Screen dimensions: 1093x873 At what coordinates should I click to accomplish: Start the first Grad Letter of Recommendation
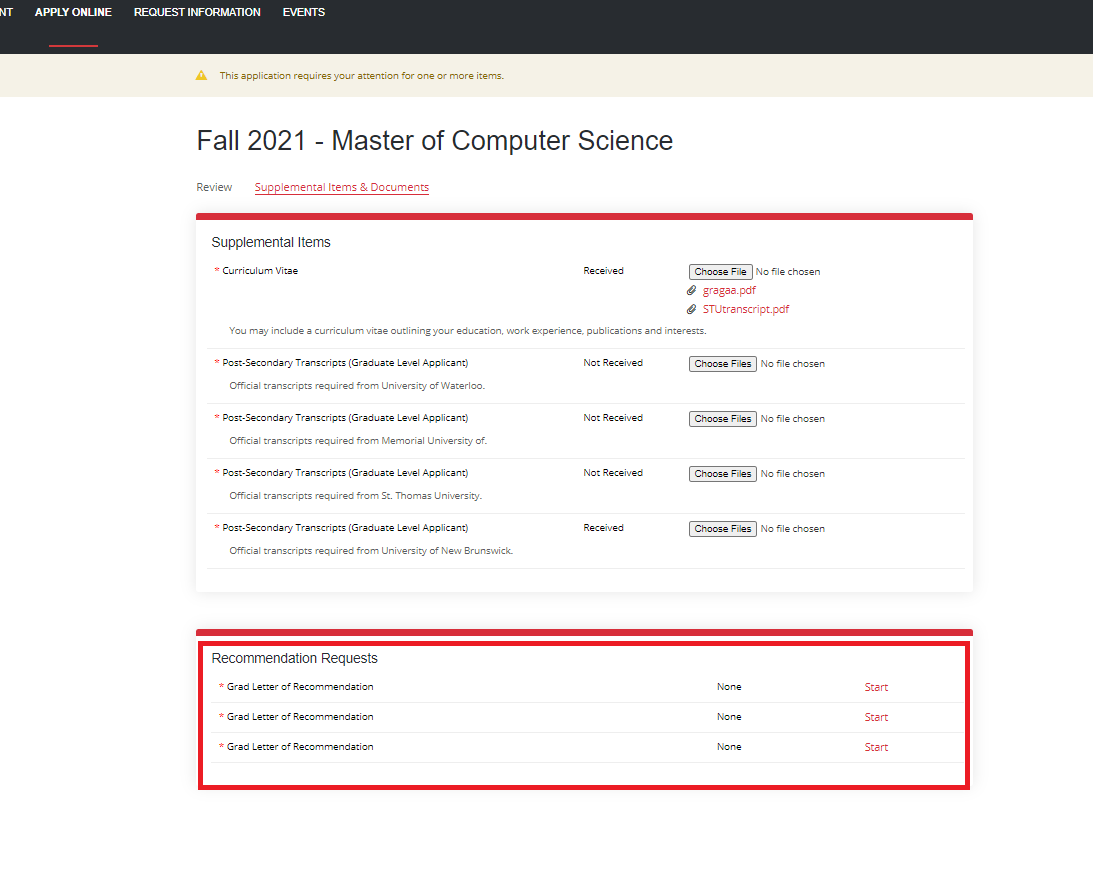click(876, 687)
